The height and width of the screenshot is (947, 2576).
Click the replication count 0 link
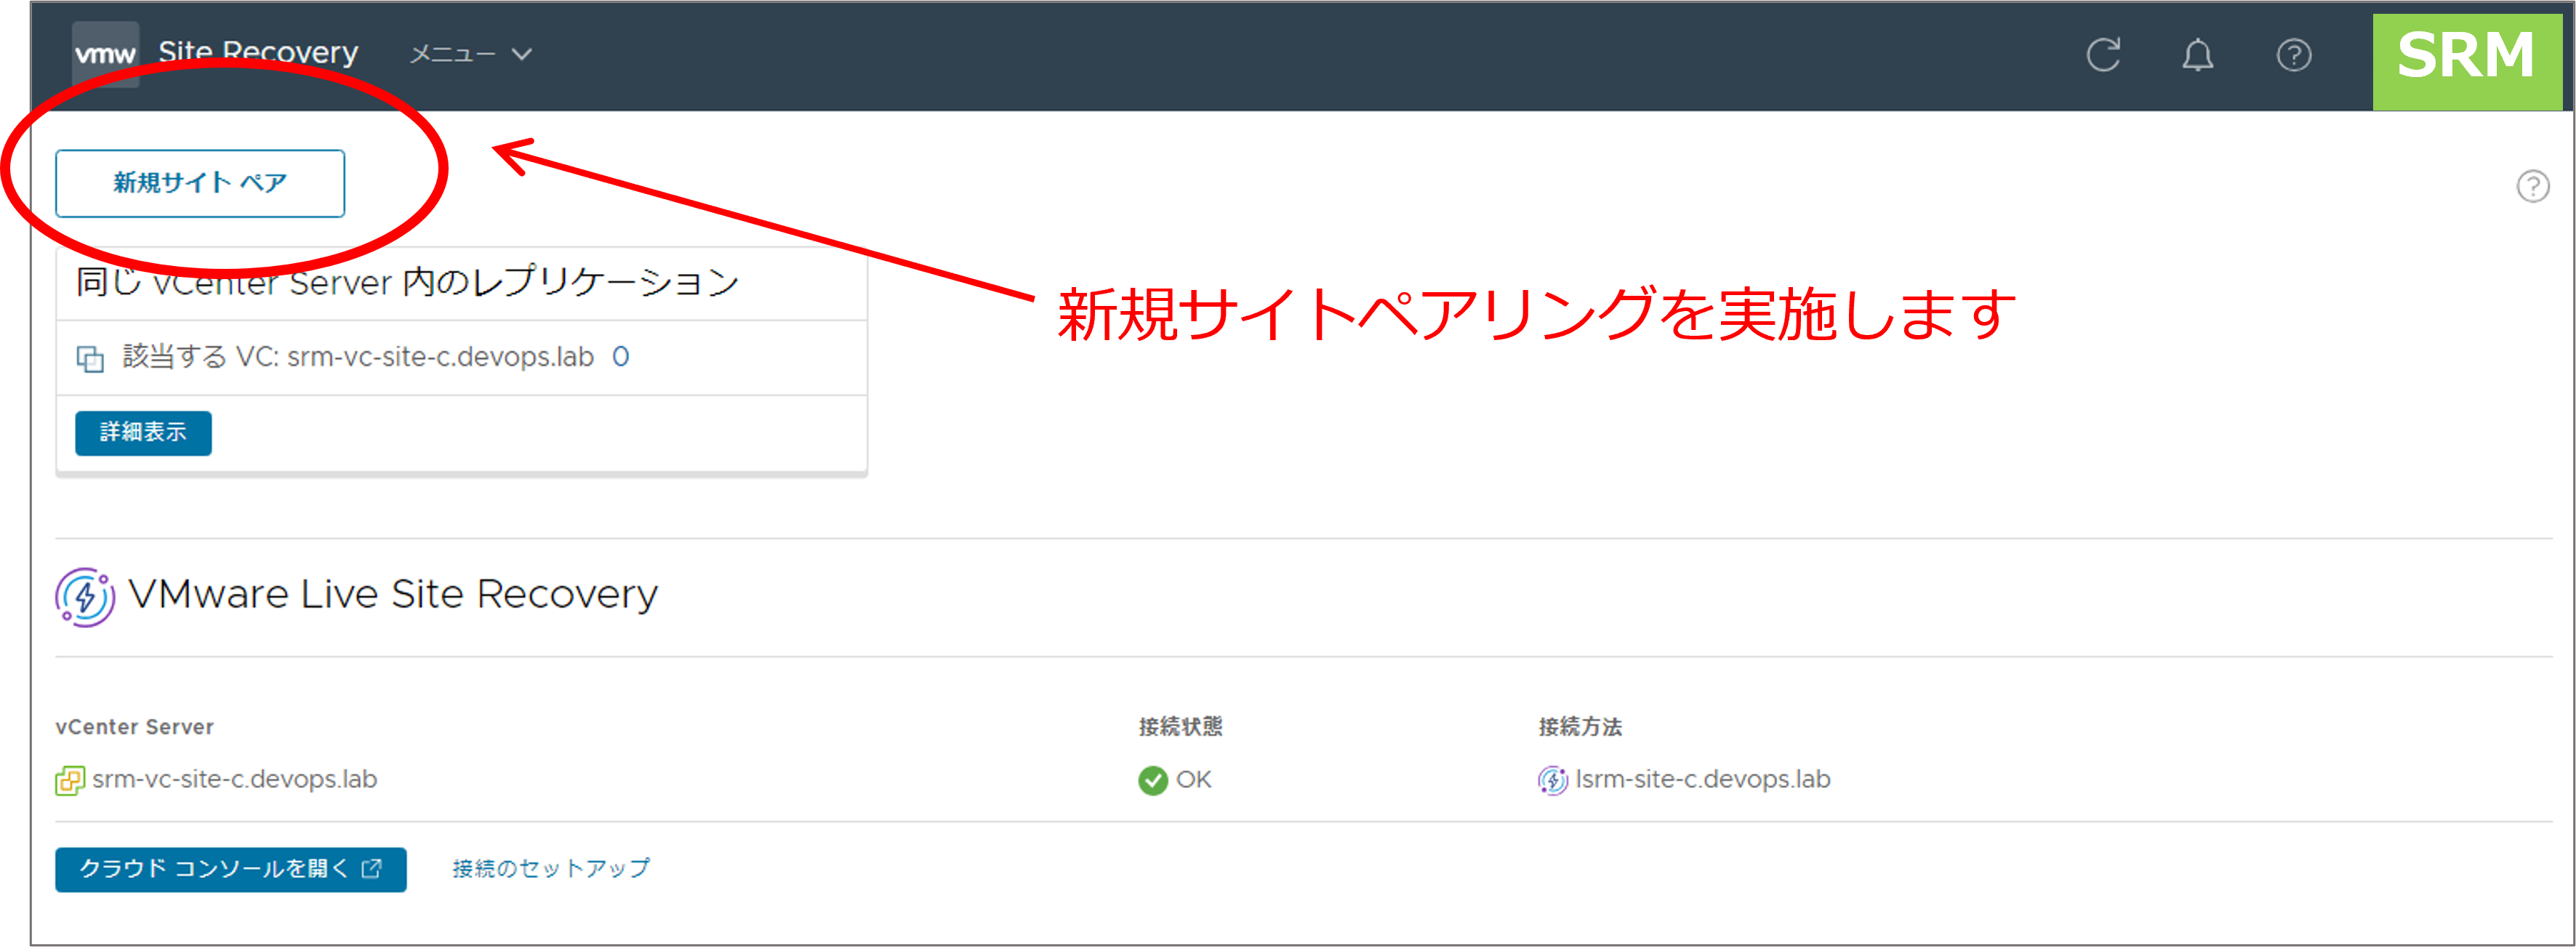[x=620, y=357]
